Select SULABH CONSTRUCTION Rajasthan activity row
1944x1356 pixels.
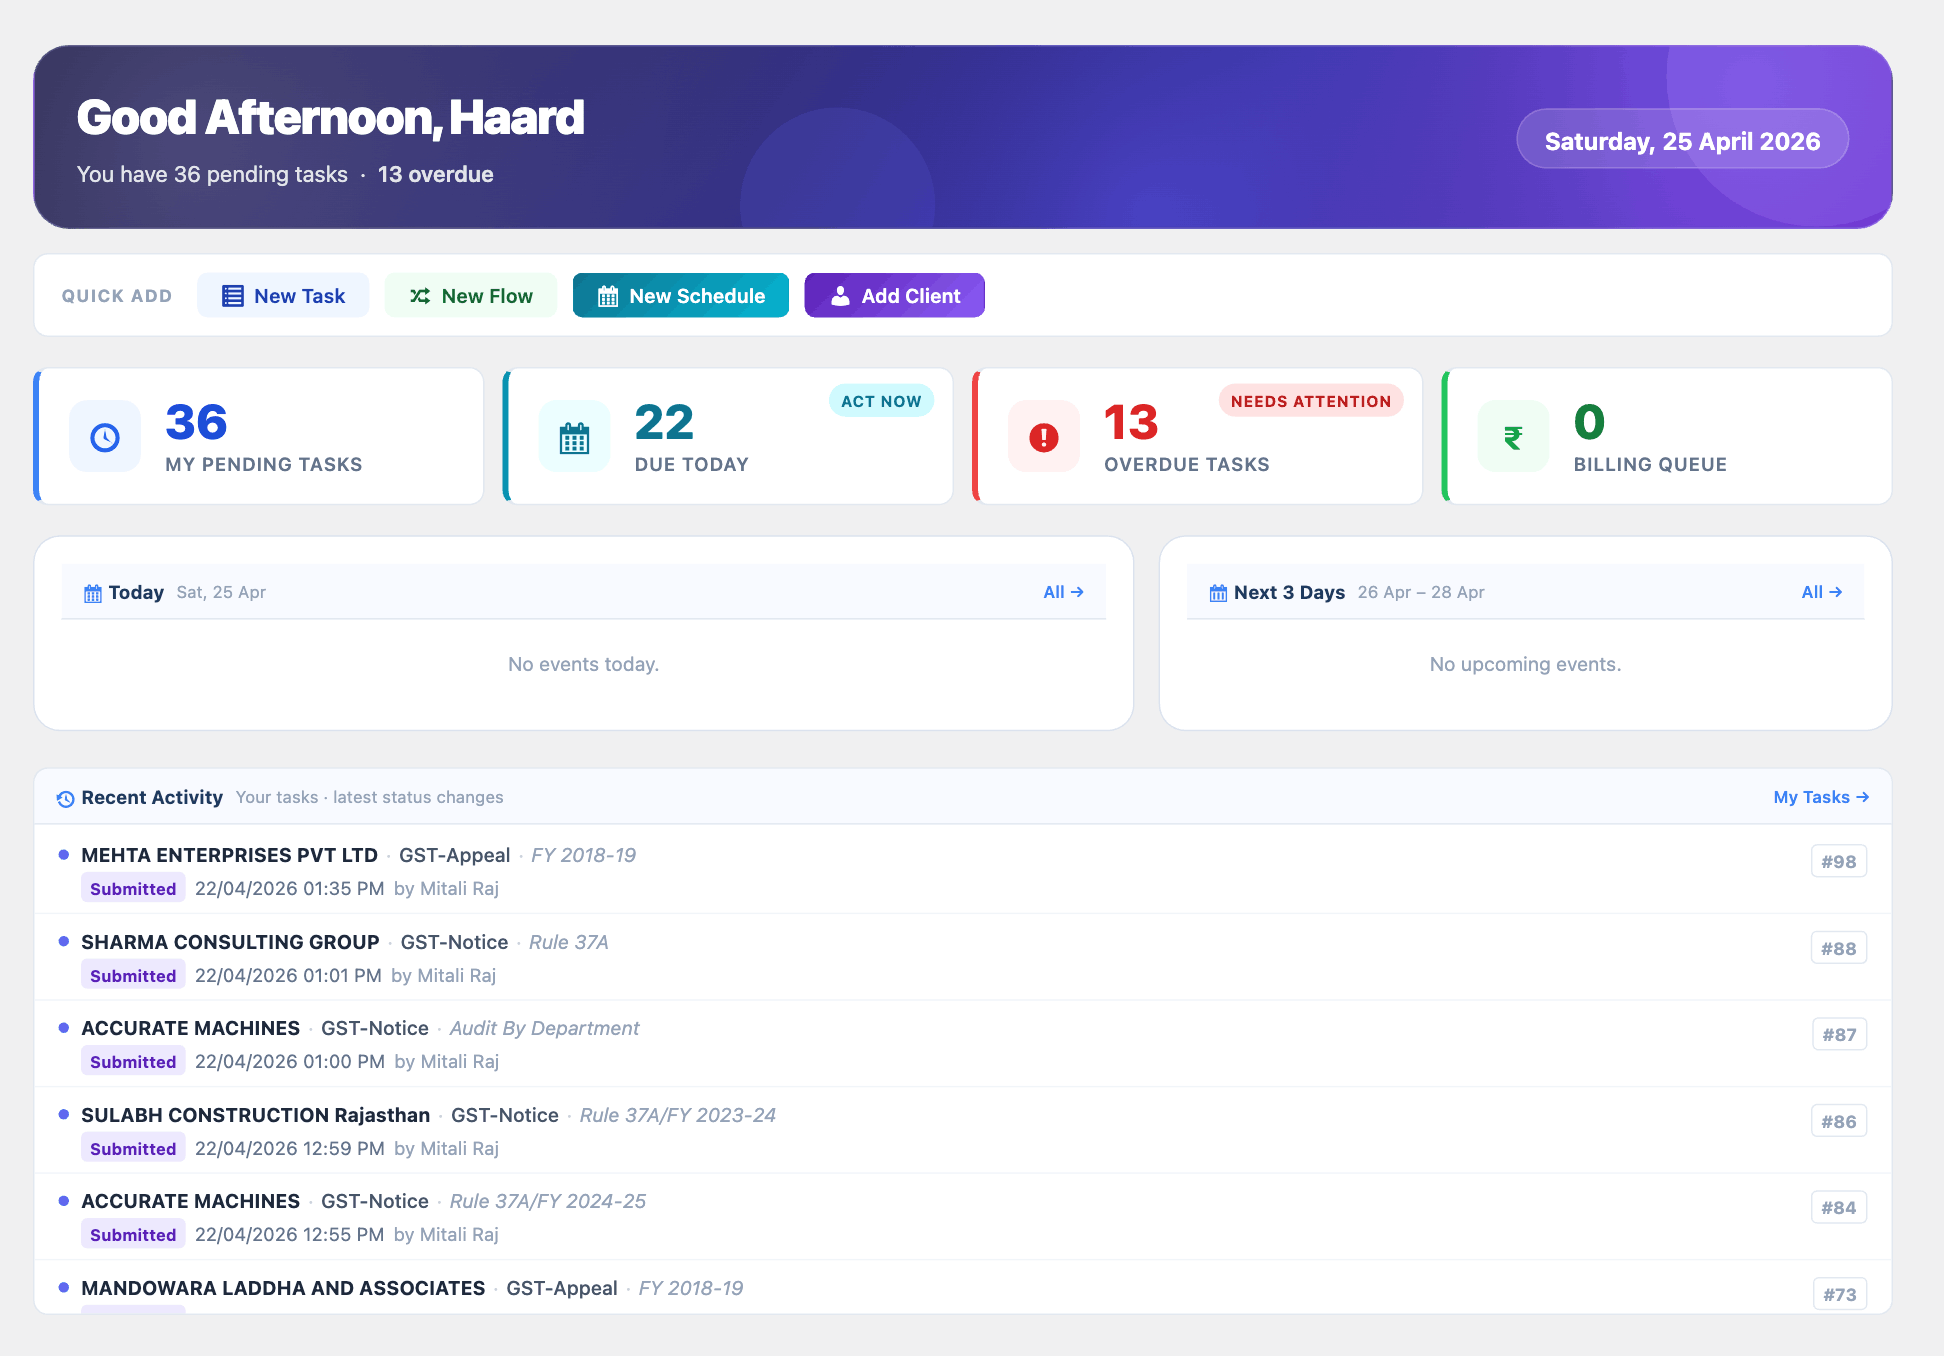[963, 1130]
